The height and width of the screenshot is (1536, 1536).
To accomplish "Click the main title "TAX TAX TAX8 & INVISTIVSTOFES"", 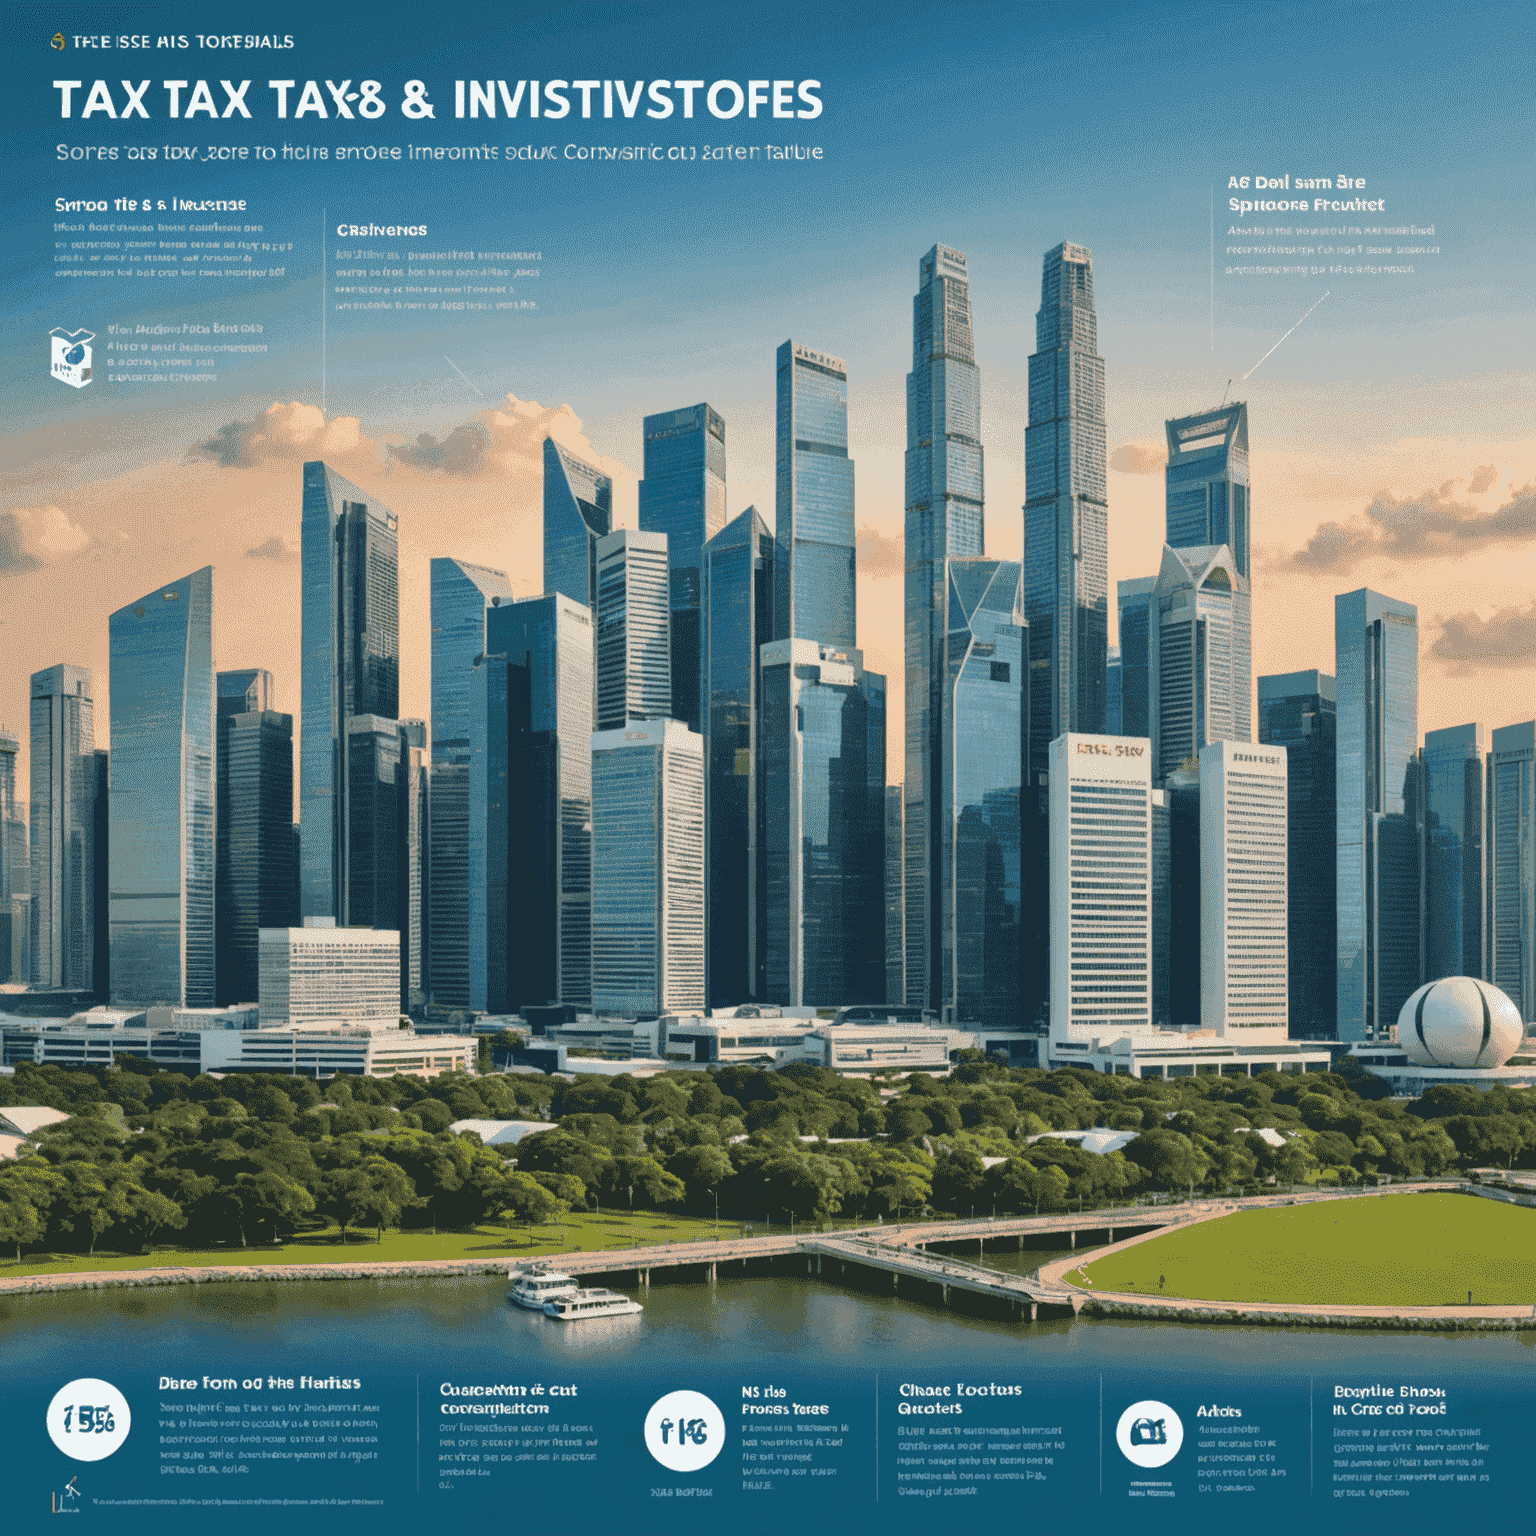I will tap(437, 101).
